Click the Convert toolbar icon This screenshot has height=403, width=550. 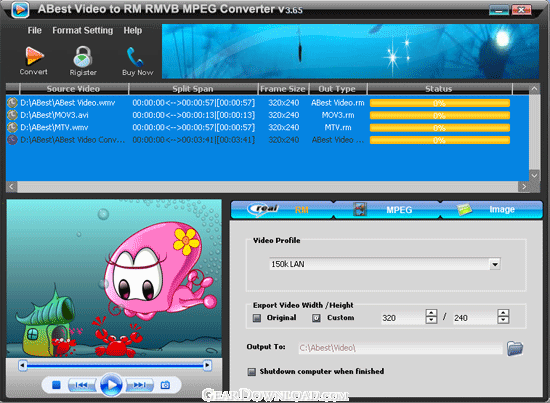click(x=34, y=56)
